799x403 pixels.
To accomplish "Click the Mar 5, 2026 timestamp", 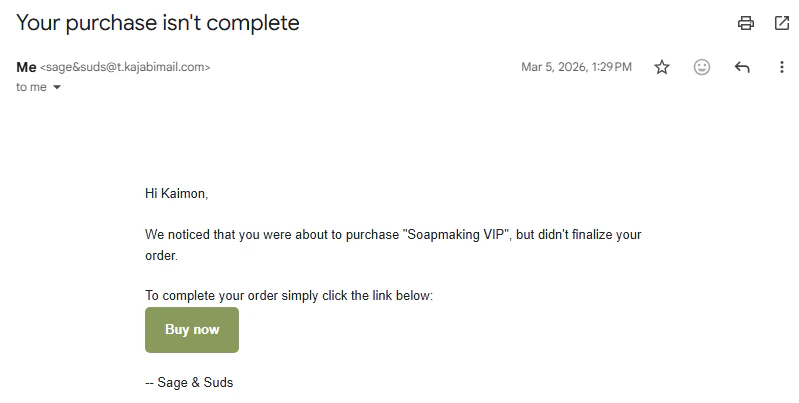I will [576, 67].
